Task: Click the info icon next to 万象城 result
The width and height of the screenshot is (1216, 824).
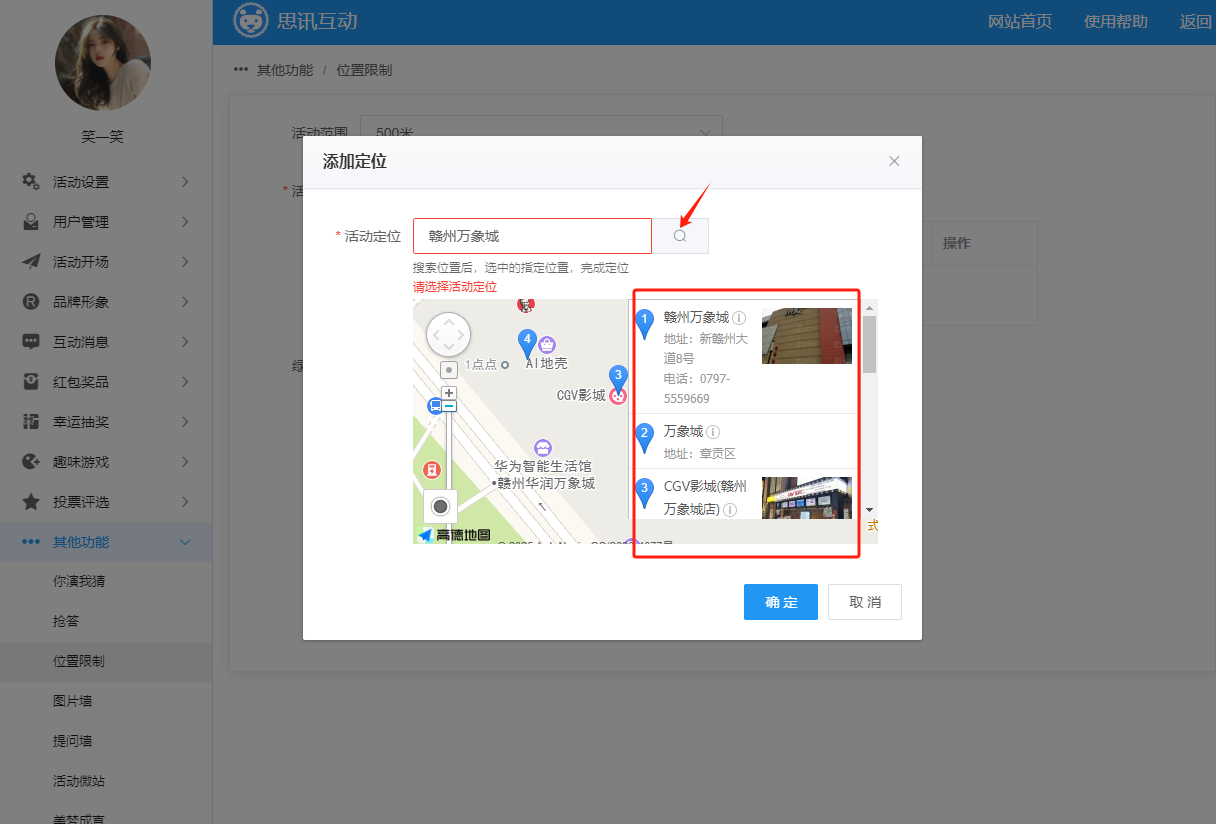Action: tap(713, 432)
